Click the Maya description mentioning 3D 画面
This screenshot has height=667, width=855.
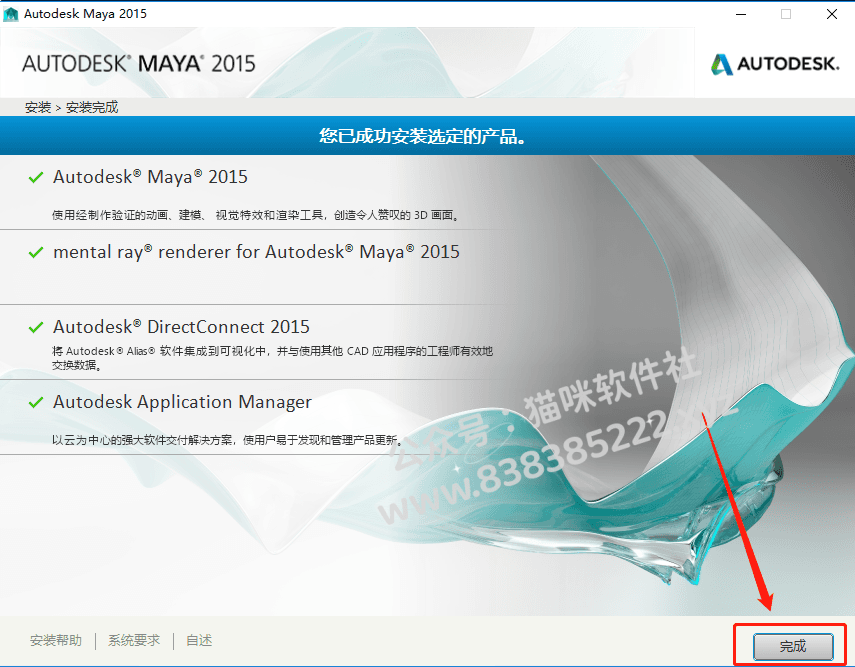tap(256, 215)
